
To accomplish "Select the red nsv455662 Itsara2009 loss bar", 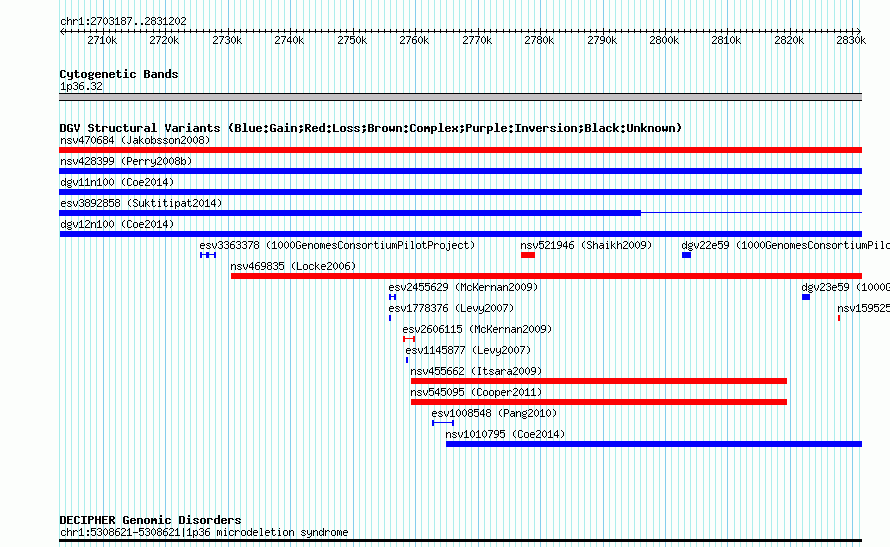I will [x=599, y=381].
